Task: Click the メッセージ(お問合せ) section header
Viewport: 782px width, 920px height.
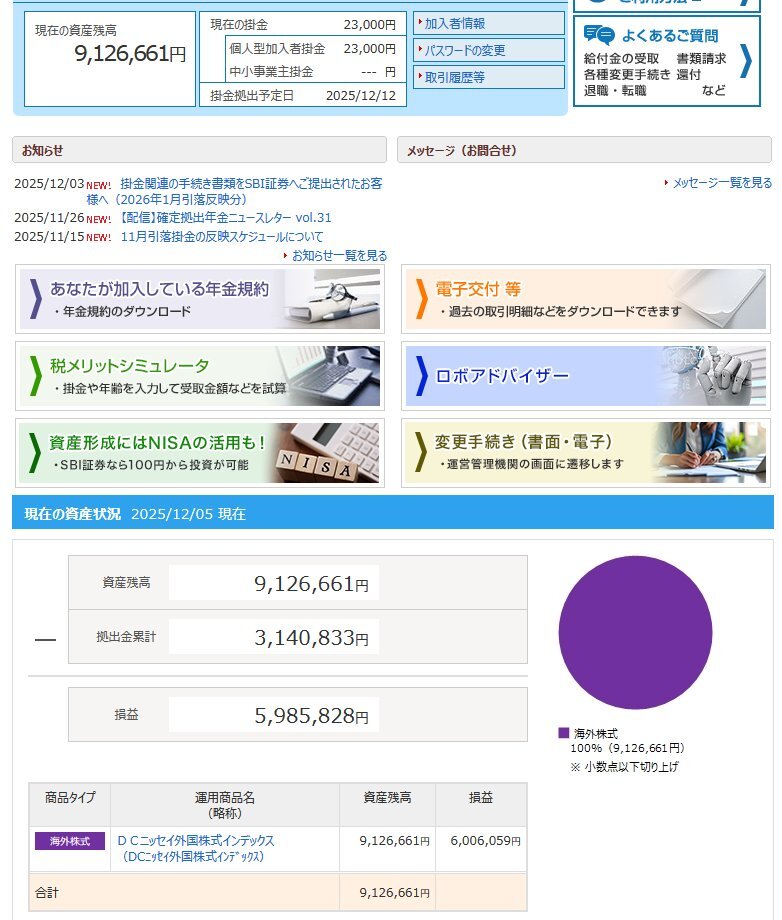Action: click(584, 150)
